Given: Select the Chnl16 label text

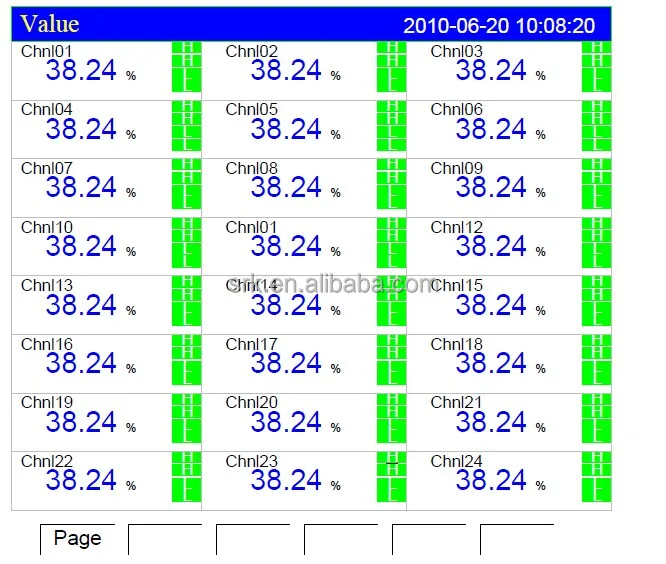Looking at the screenshot, I should pos(47,344).
